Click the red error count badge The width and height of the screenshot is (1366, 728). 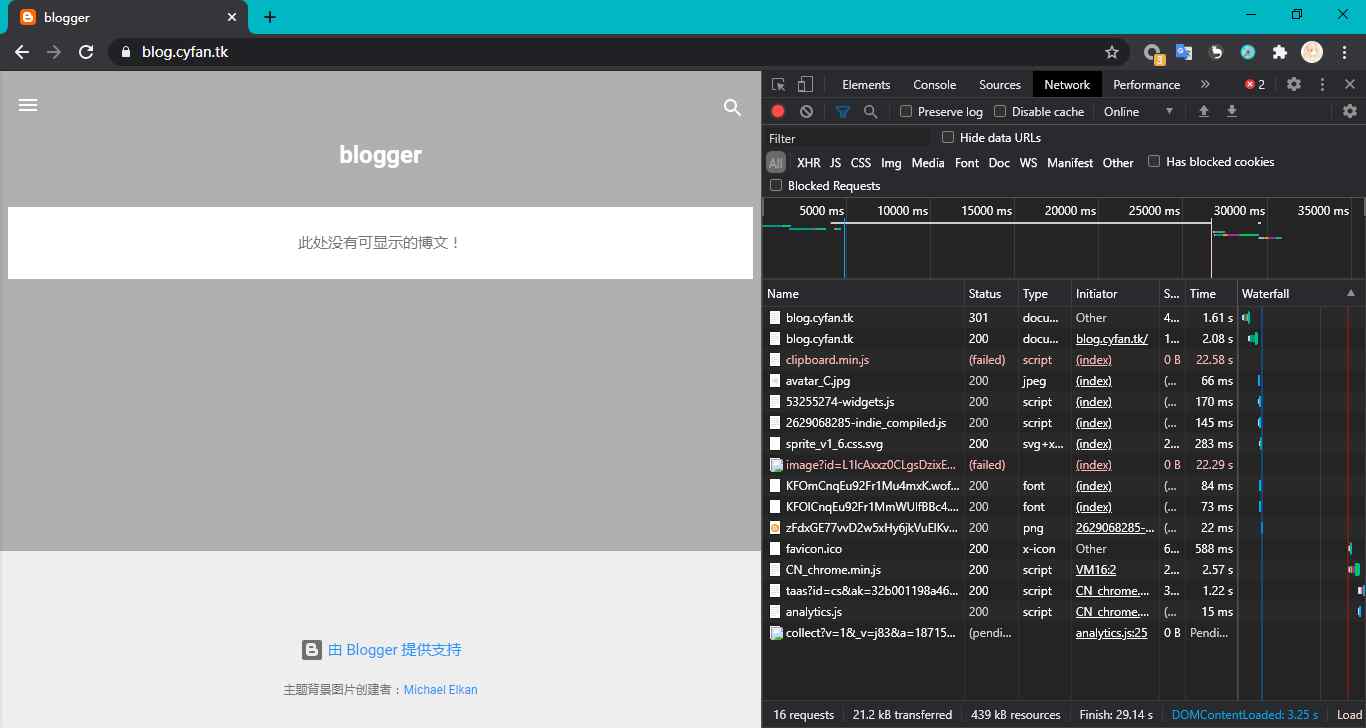[x=1255, y=85]
